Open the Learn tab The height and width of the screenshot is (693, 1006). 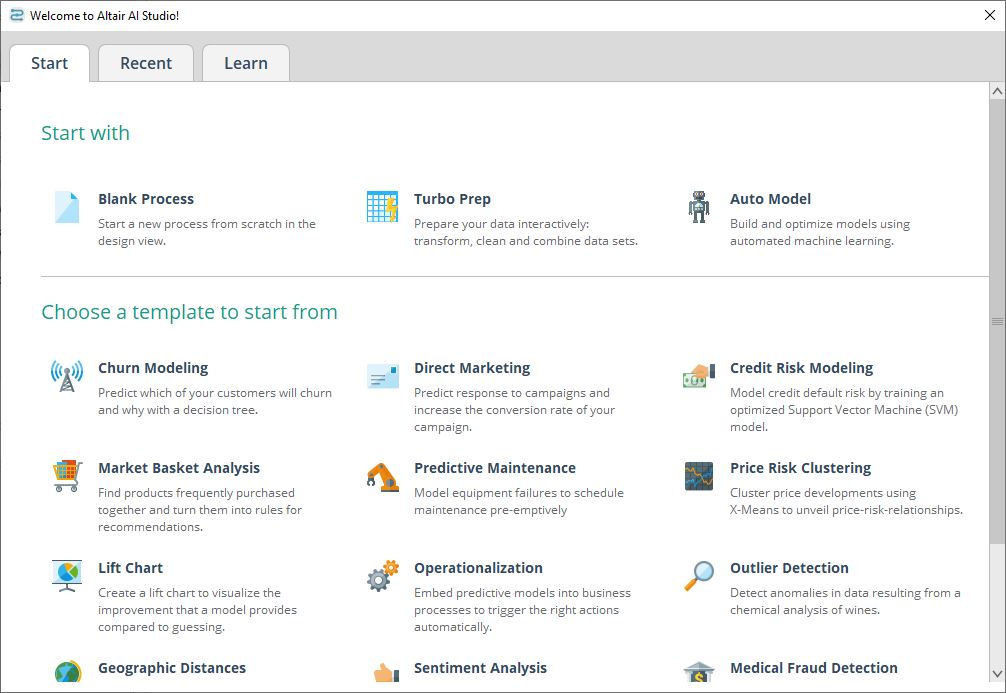245,62
